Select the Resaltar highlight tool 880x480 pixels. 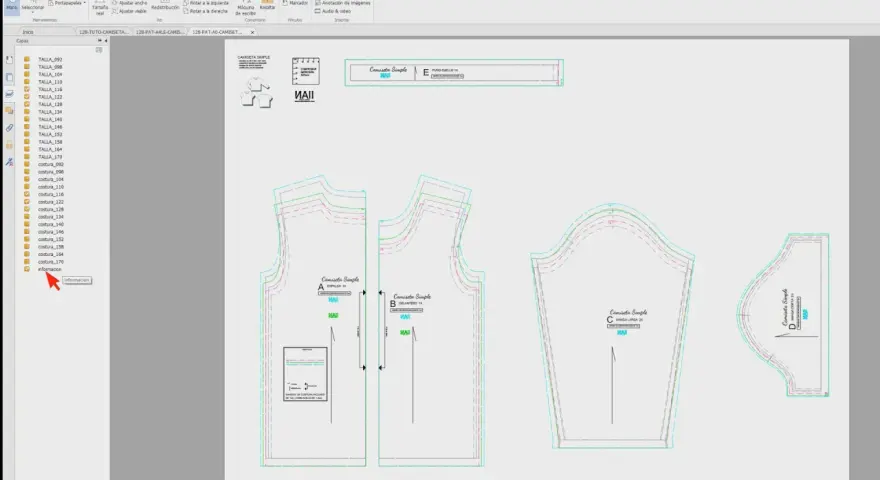(x=268, y=6)
